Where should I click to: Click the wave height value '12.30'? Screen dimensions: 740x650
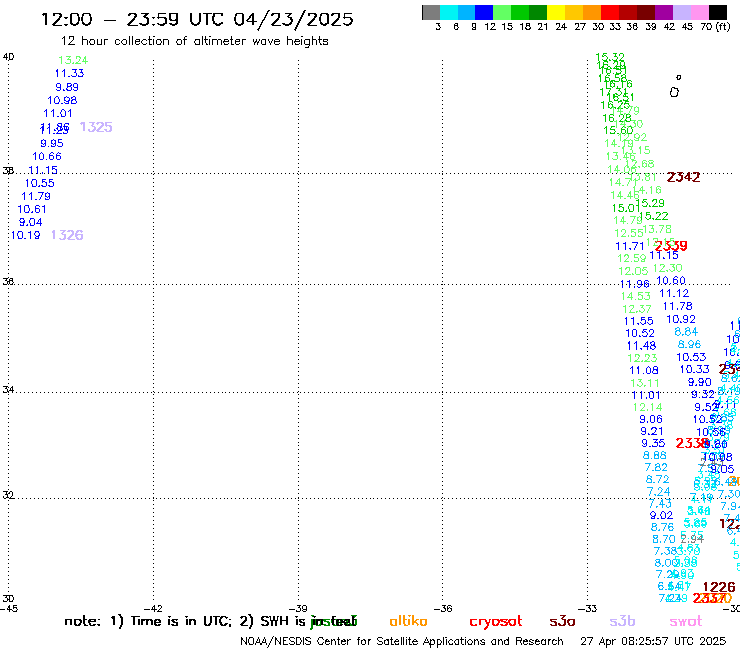[x=668, y=268]
